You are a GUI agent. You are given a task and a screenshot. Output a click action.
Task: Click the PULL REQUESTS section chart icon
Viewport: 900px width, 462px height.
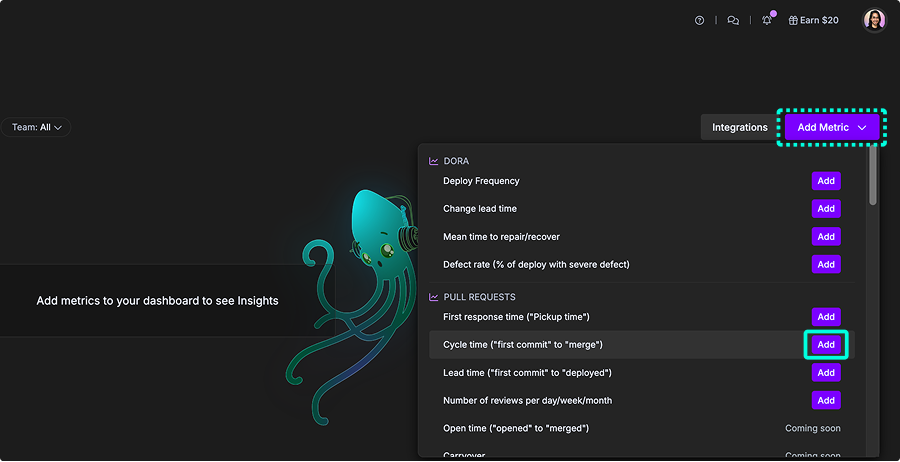point(433,297)
